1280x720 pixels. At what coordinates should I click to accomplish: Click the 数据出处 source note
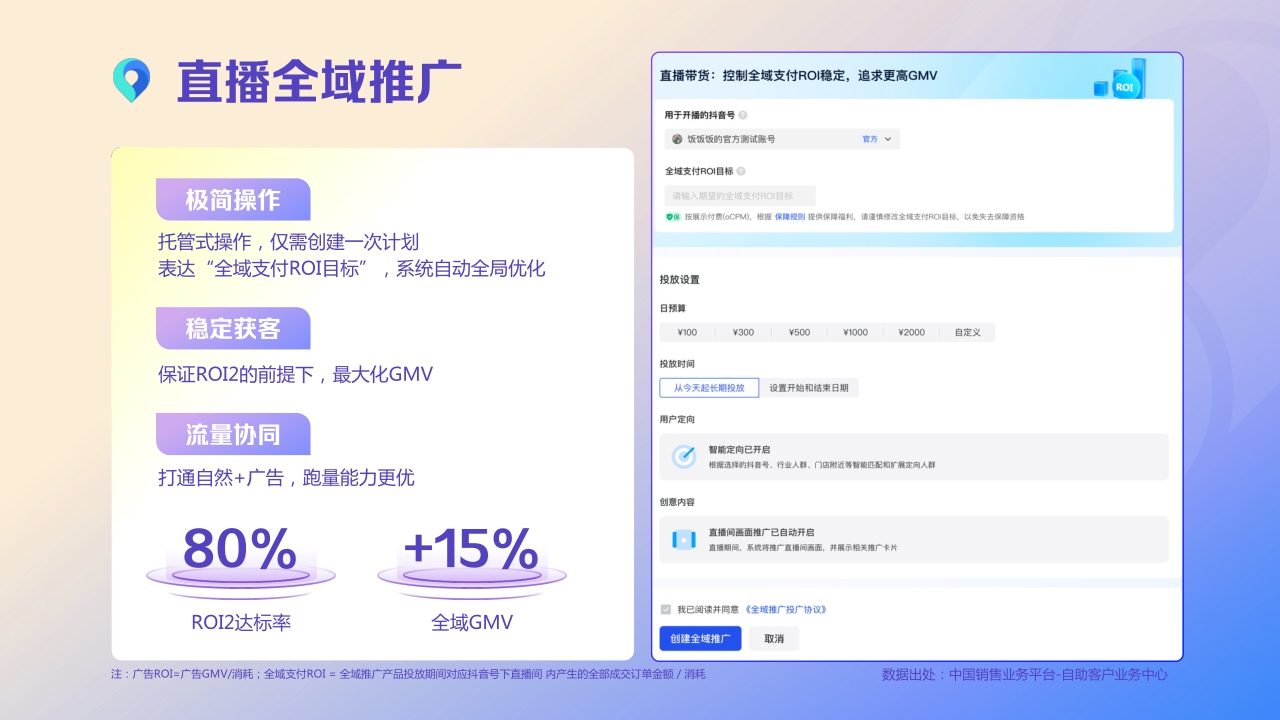click(x=1025, y=674)
